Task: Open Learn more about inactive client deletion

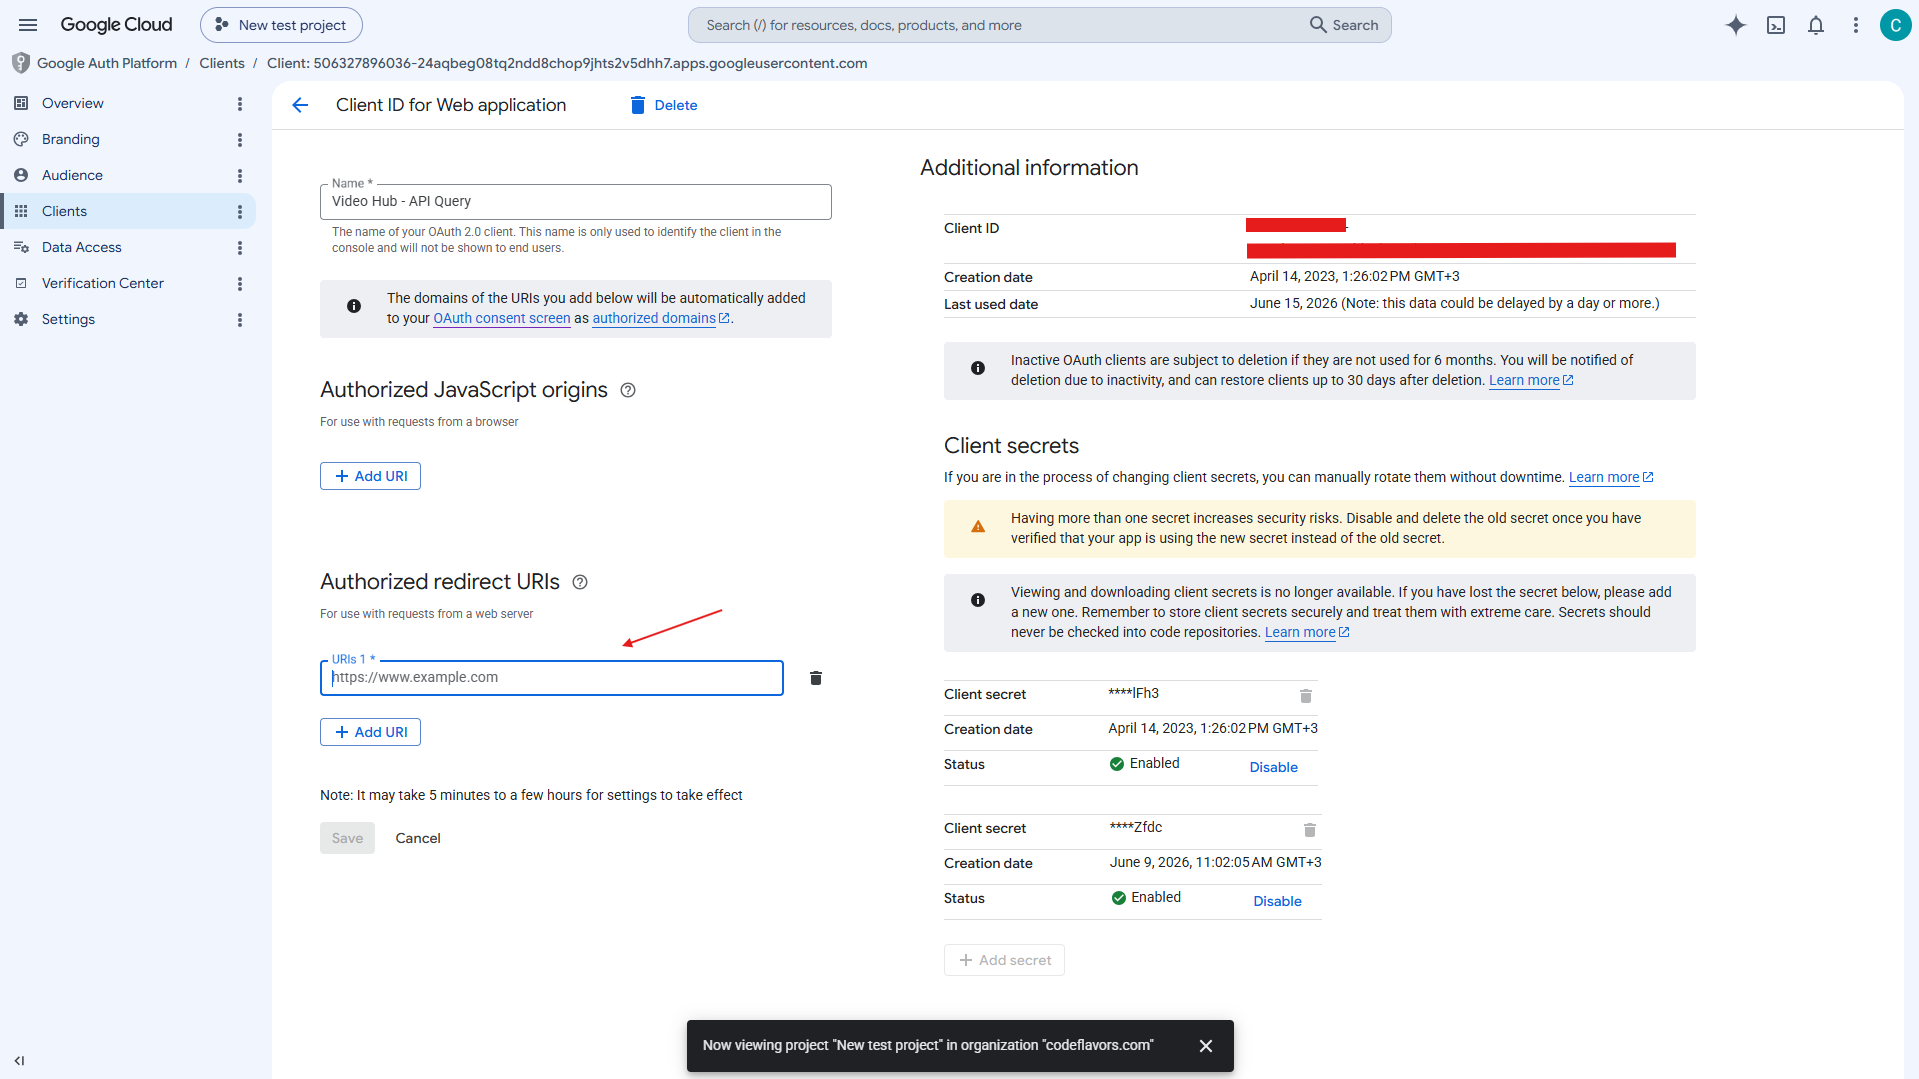Action: (x=1531, y=380)
